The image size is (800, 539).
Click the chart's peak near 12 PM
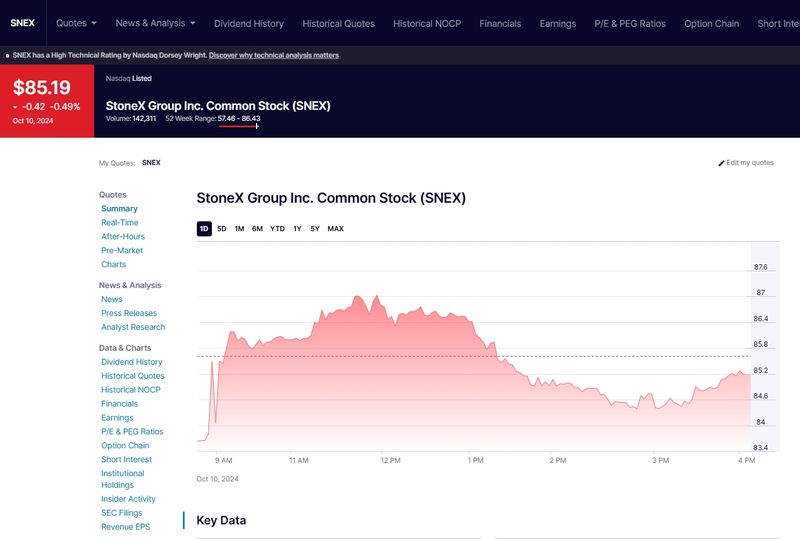click(377, 297)
